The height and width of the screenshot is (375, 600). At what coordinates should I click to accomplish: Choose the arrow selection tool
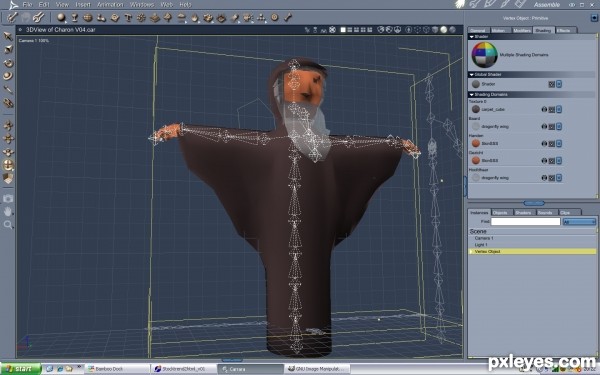[x=8, y=36]
